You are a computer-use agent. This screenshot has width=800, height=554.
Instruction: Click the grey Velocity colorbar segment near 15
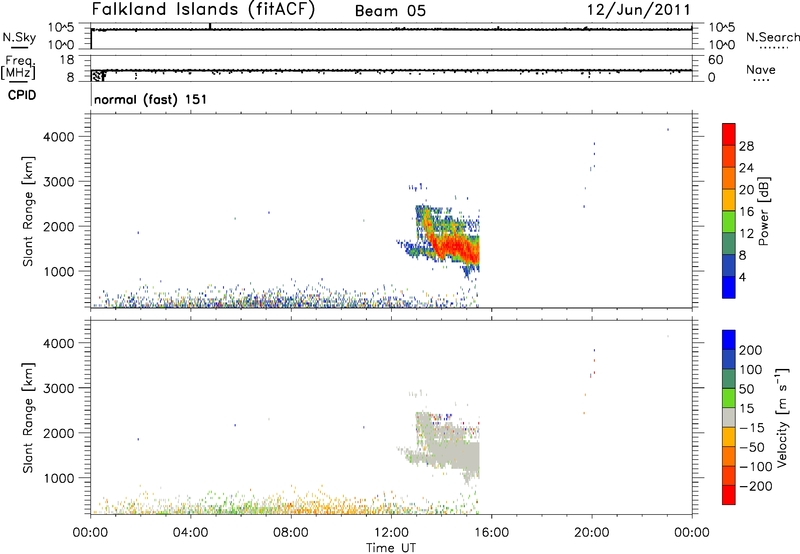click(729, 417)
